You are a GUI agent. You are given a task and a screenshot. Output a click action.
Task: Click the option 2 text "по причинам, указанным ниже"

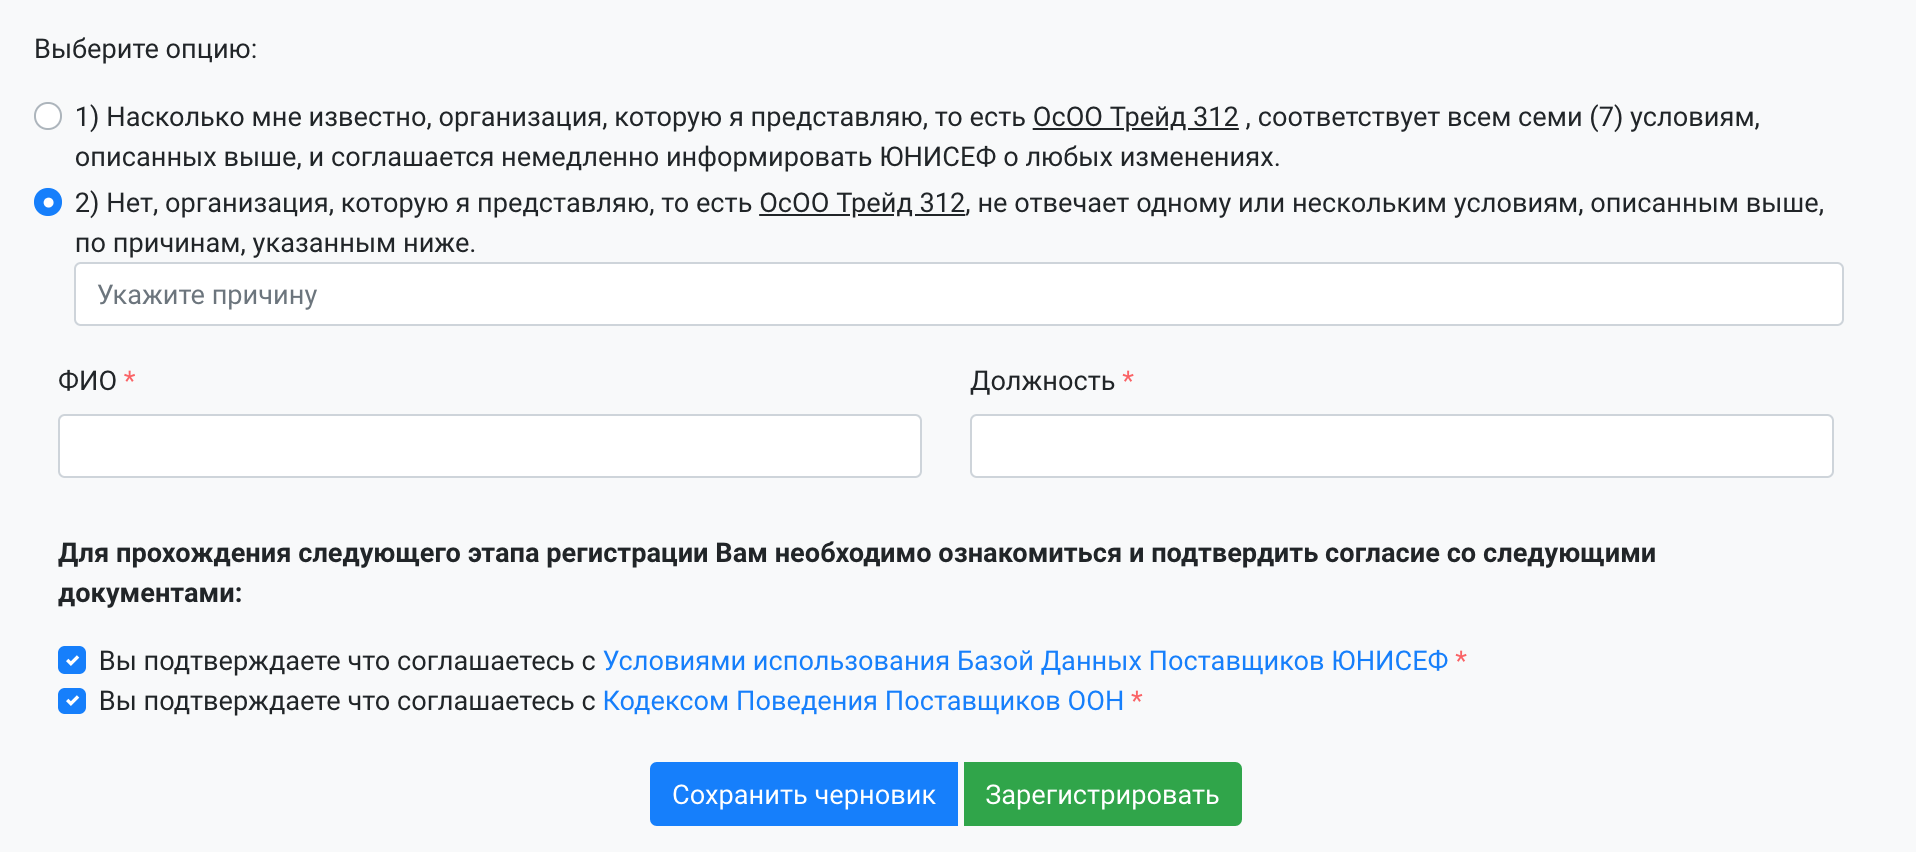[x=275, y=243]
